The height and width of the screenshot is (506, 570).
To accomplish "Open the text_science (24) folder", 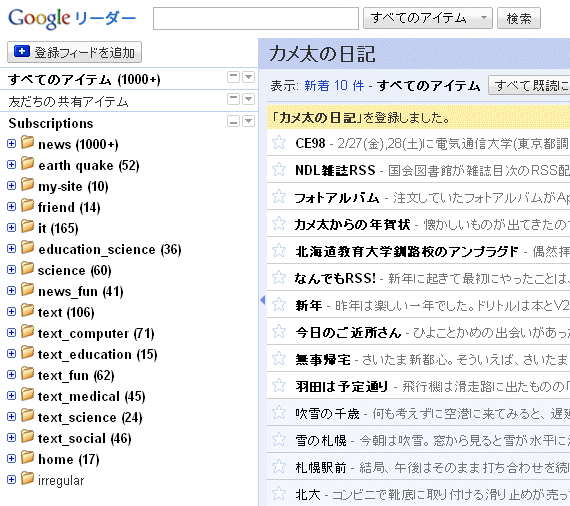I will tap(90, 417).
